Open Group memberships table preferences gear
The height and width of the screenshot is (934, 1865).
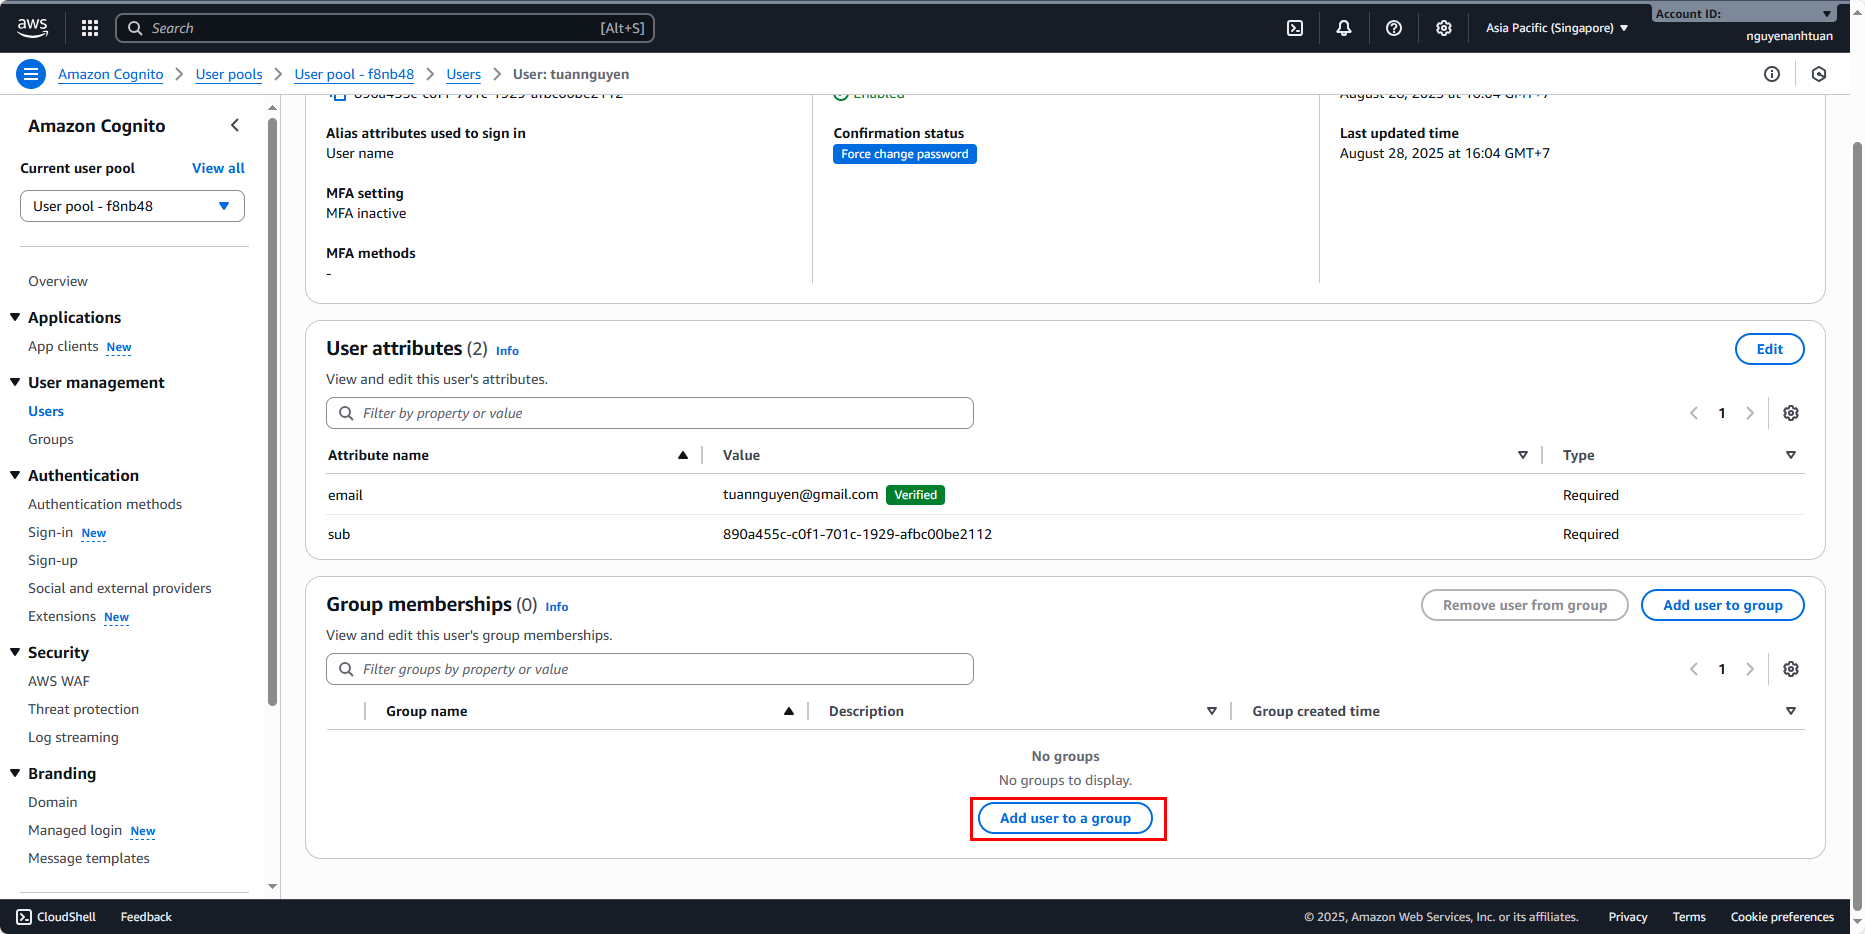click(x=1791, y=669)
